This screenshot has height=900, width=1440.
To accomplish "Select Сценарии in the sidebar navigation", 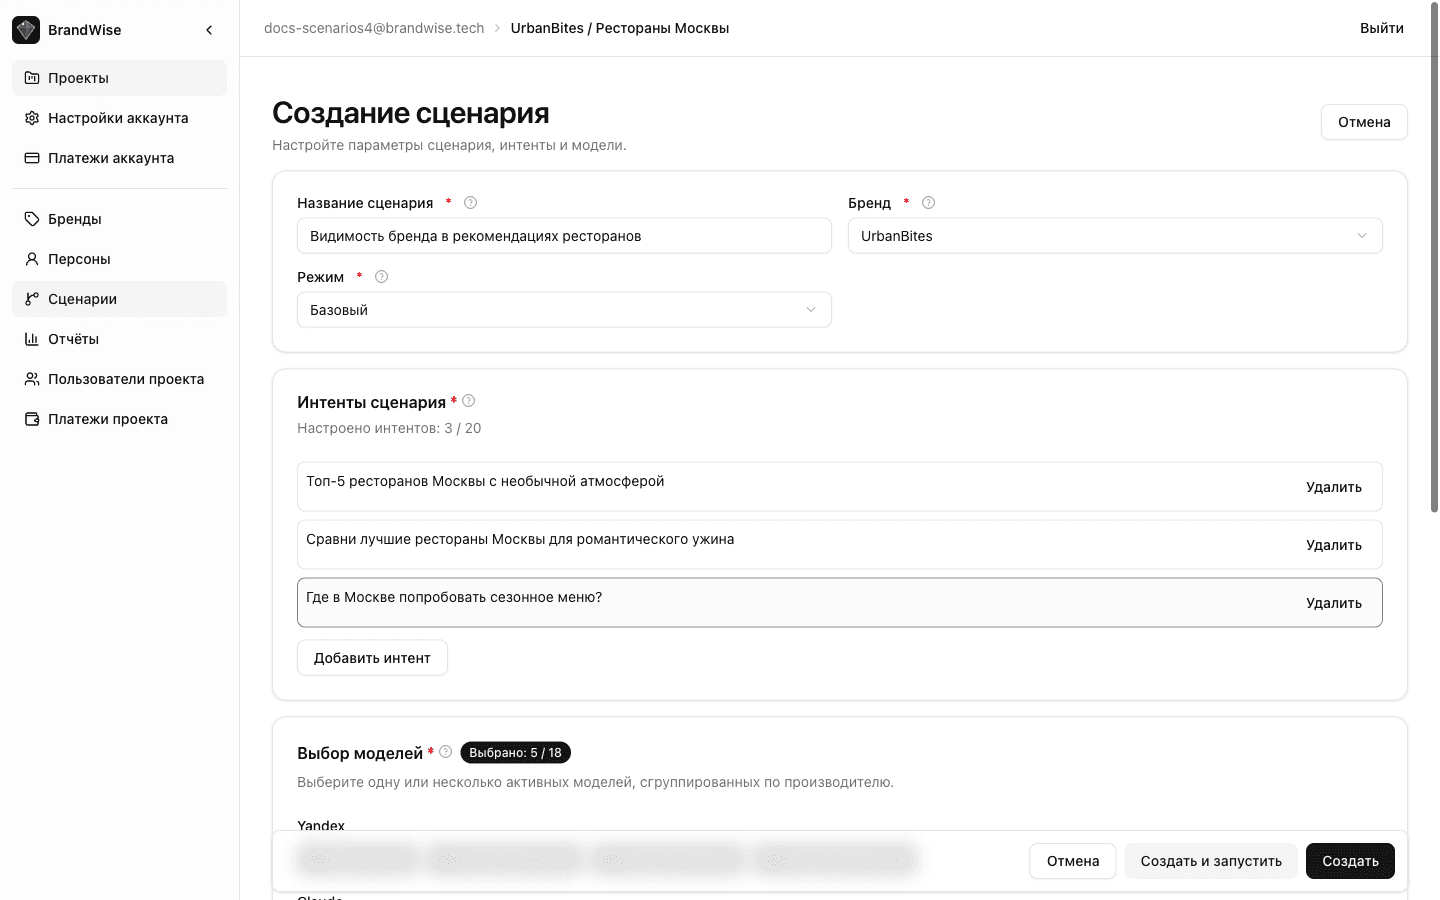I will click(x=82, y=298).
